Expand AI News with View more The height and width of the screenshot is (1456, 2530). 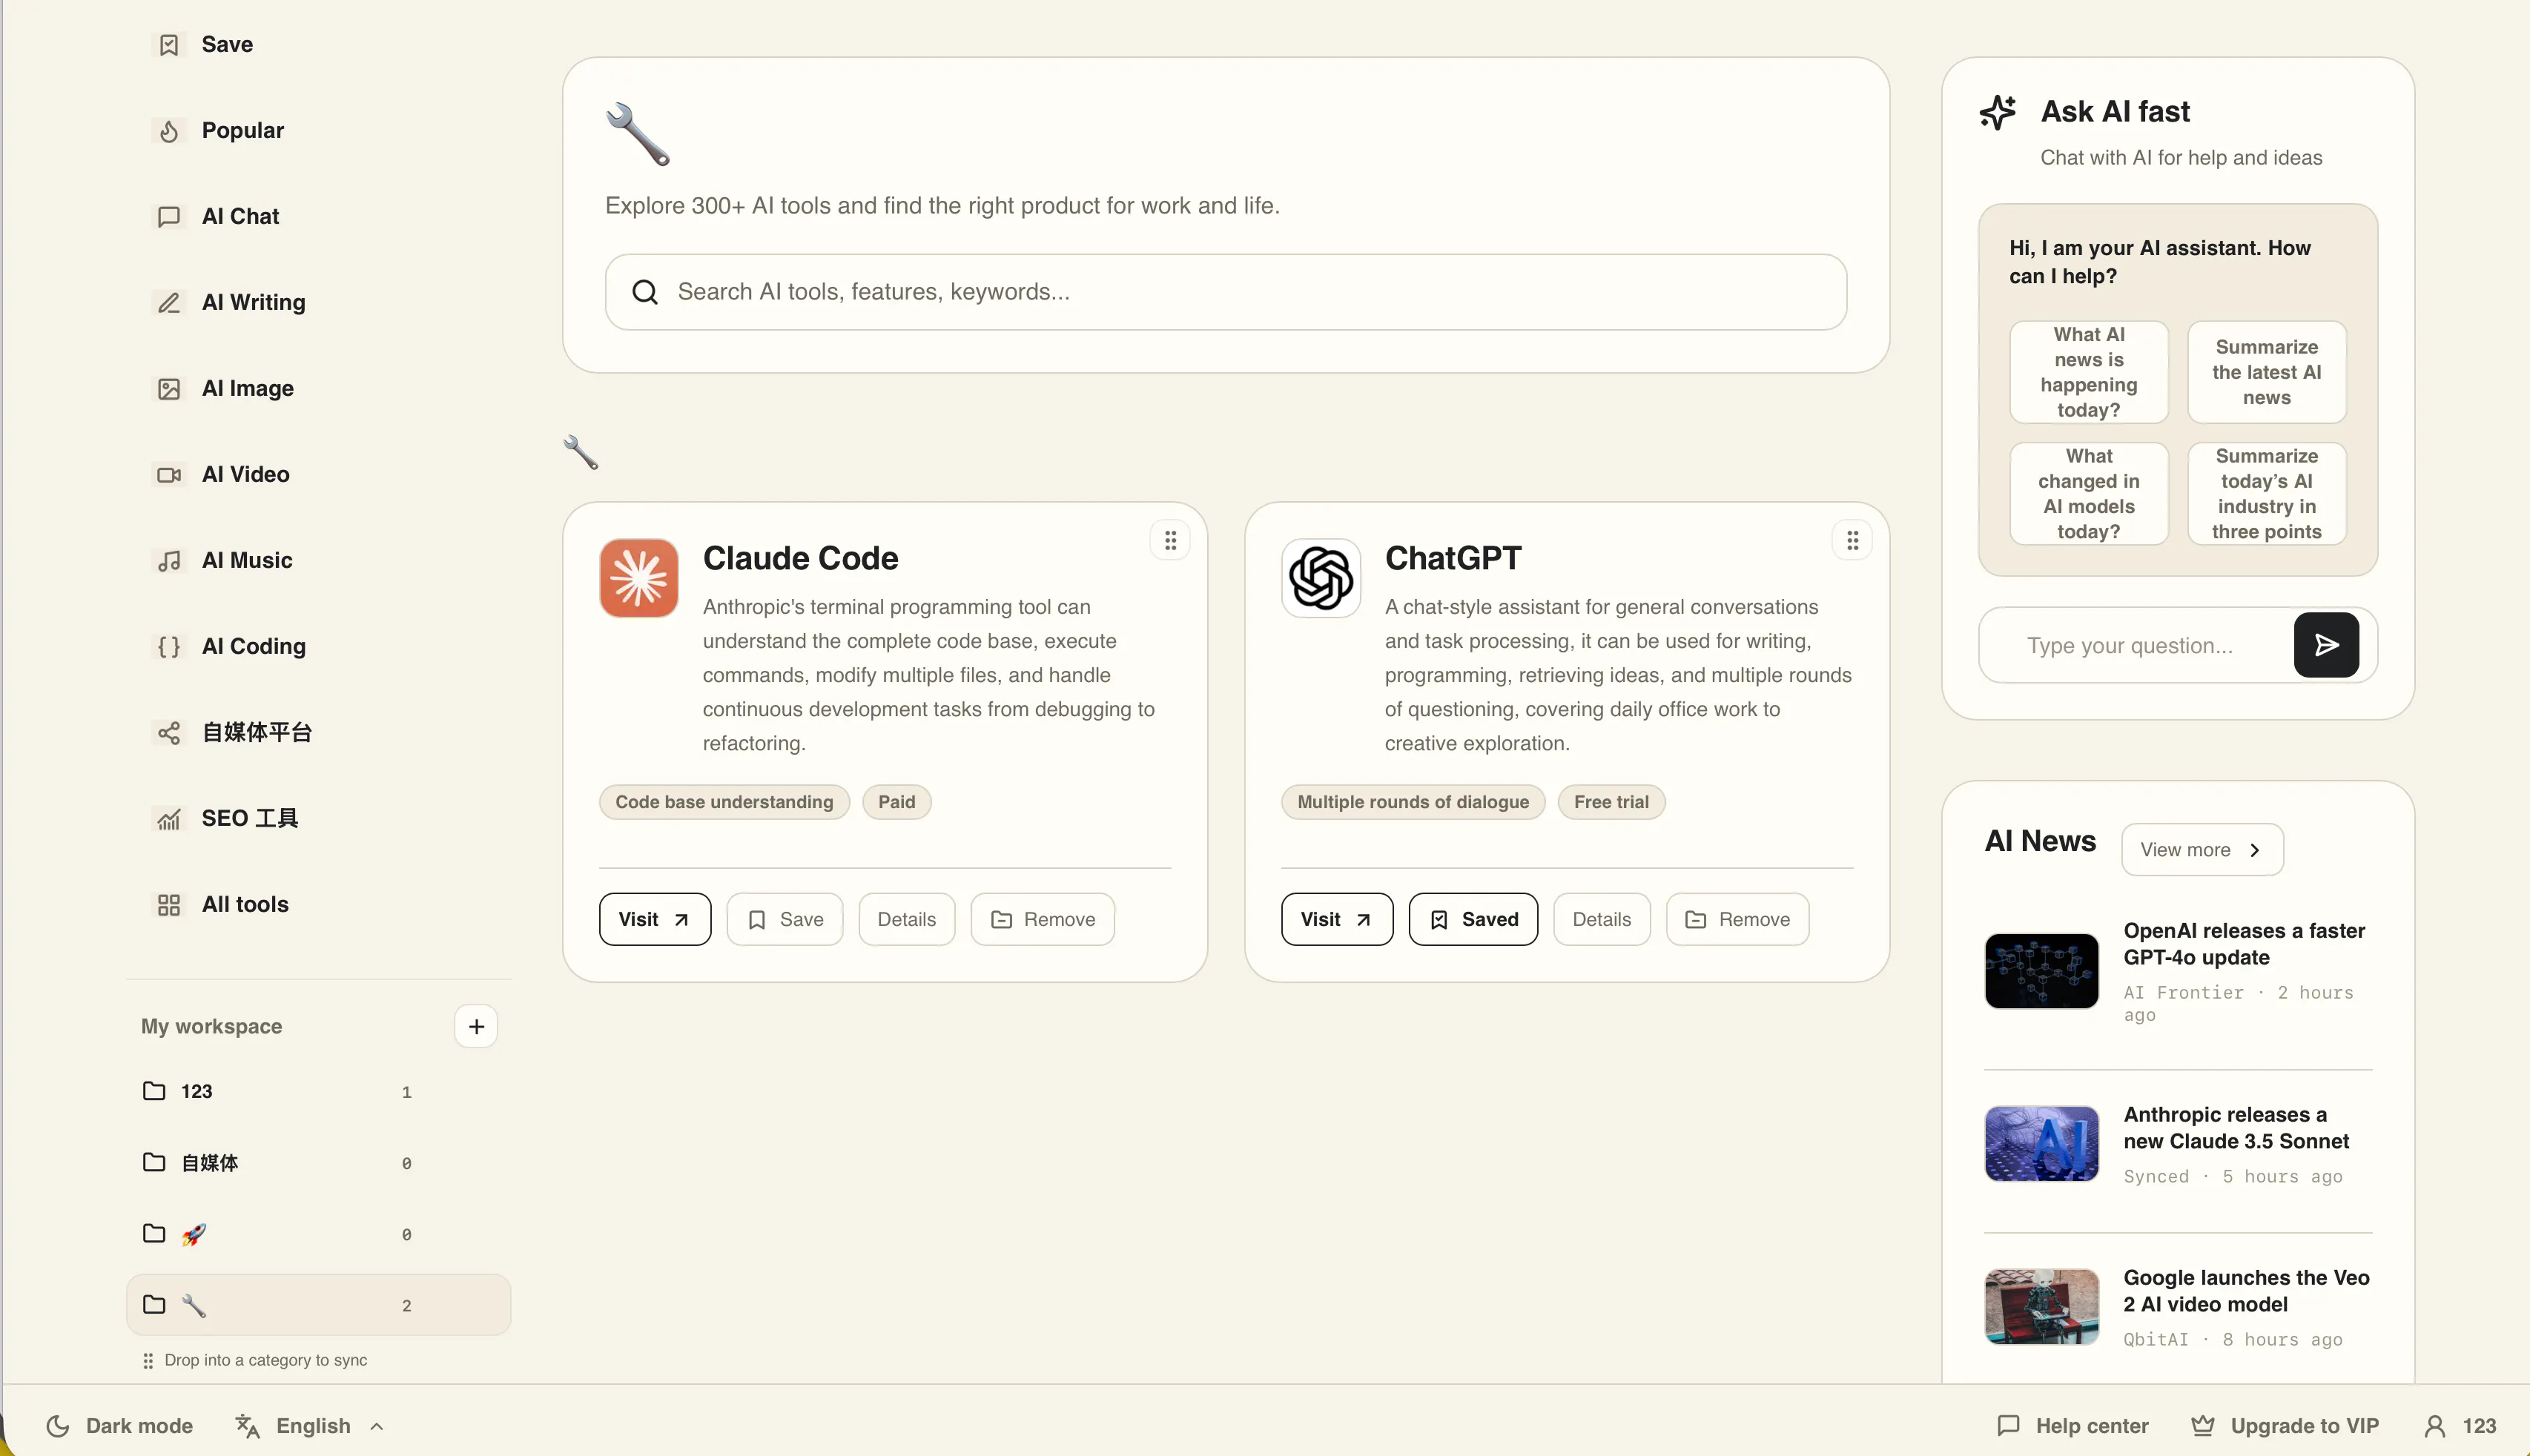click(2202, 850)
